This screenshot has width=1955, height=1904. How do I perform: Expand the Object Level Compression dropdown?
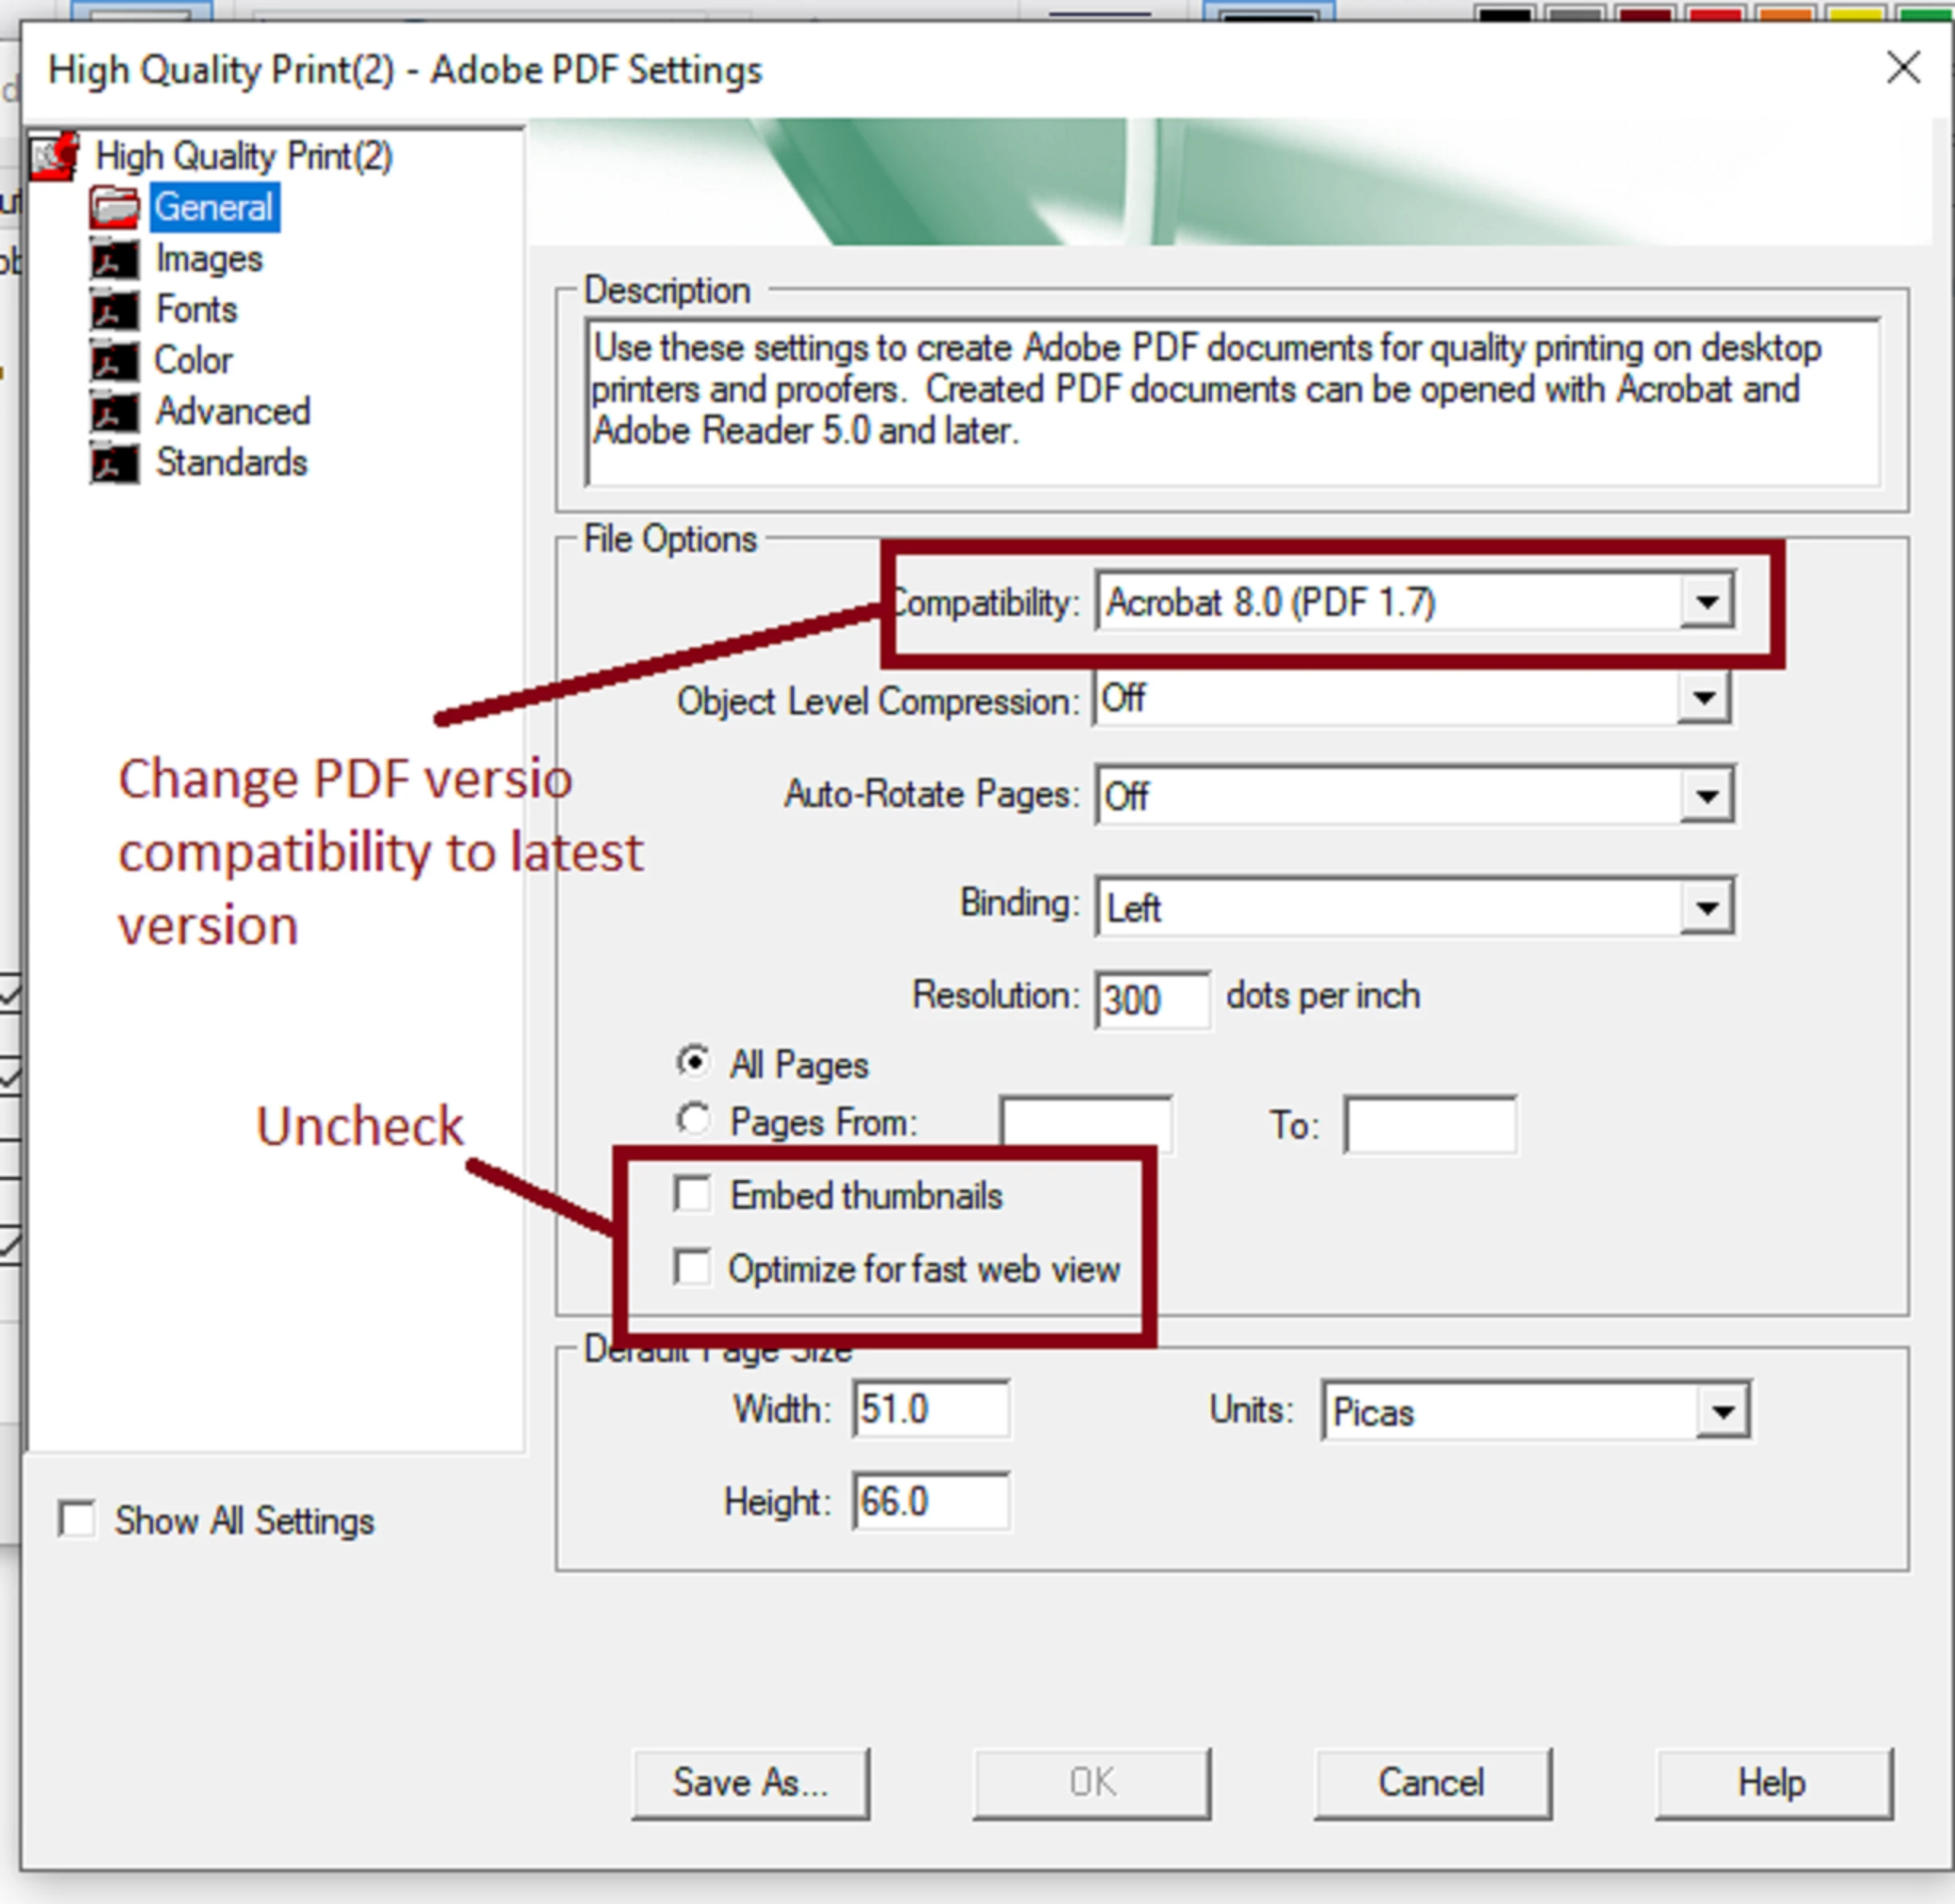(1703, 698)
